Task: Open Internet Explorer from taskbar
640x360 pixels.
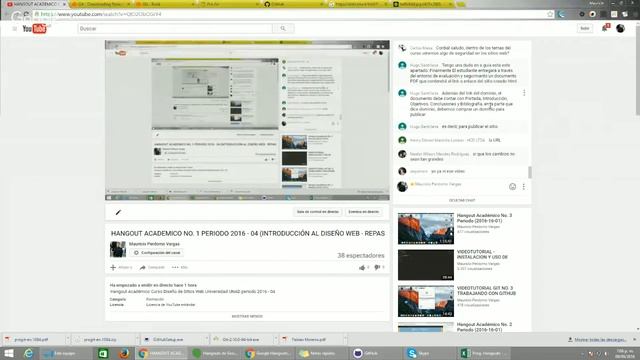Action: [28, 353]
